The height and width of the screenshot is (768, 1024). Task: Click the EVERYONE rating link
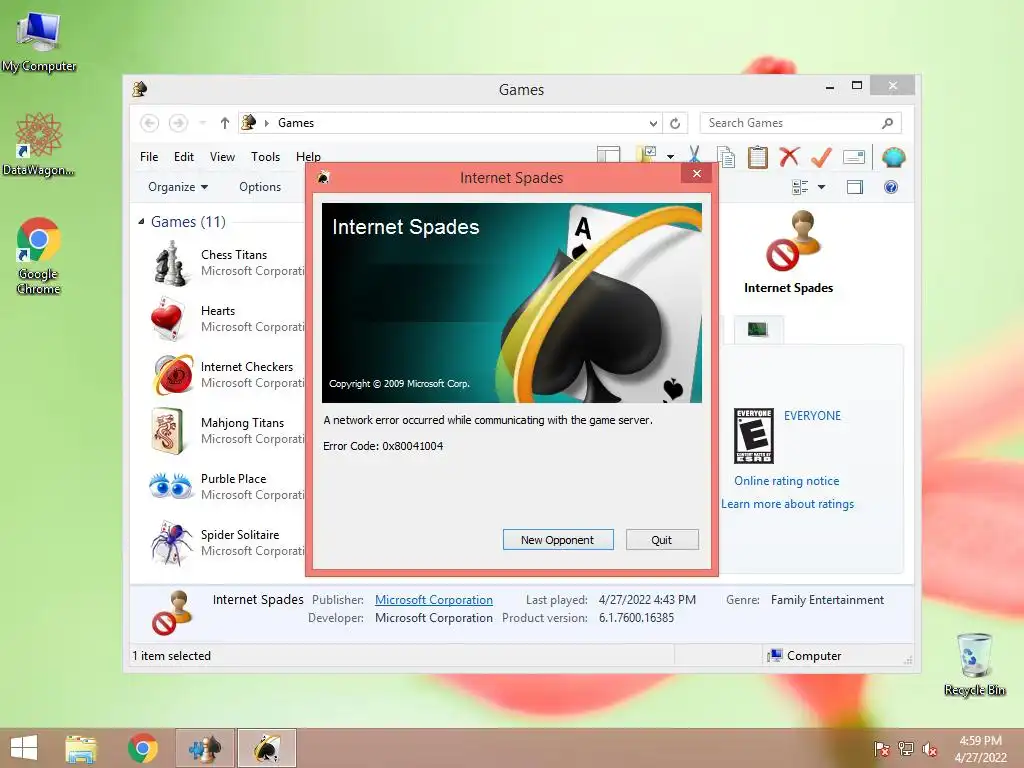tap(812, 416)
